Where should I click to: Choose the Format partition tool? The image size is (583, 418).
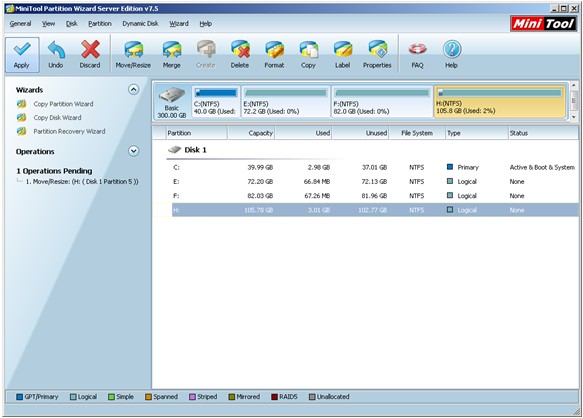pos(274,54)
